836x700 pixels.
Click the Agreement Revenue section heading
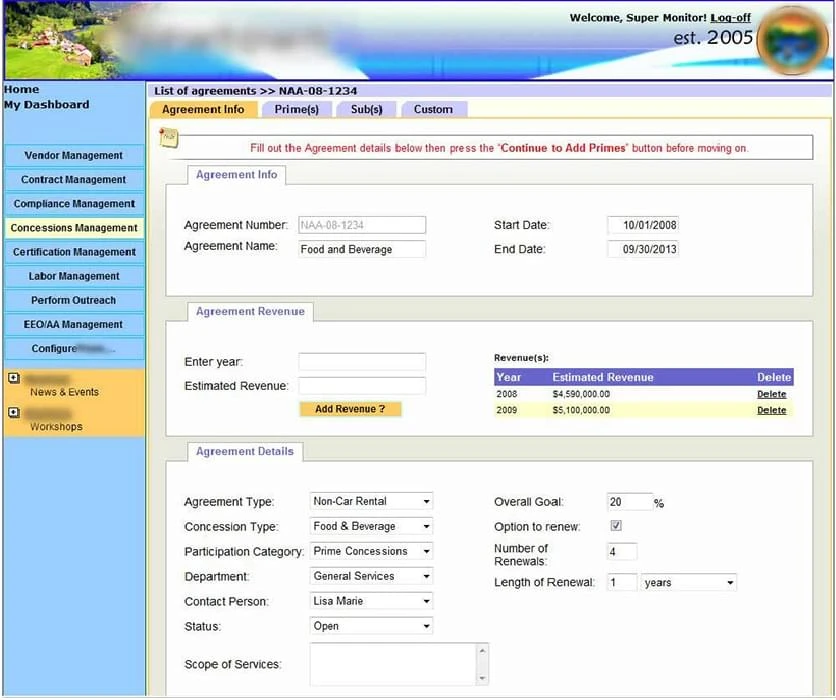pyautogui.click(x=250, y=311)
